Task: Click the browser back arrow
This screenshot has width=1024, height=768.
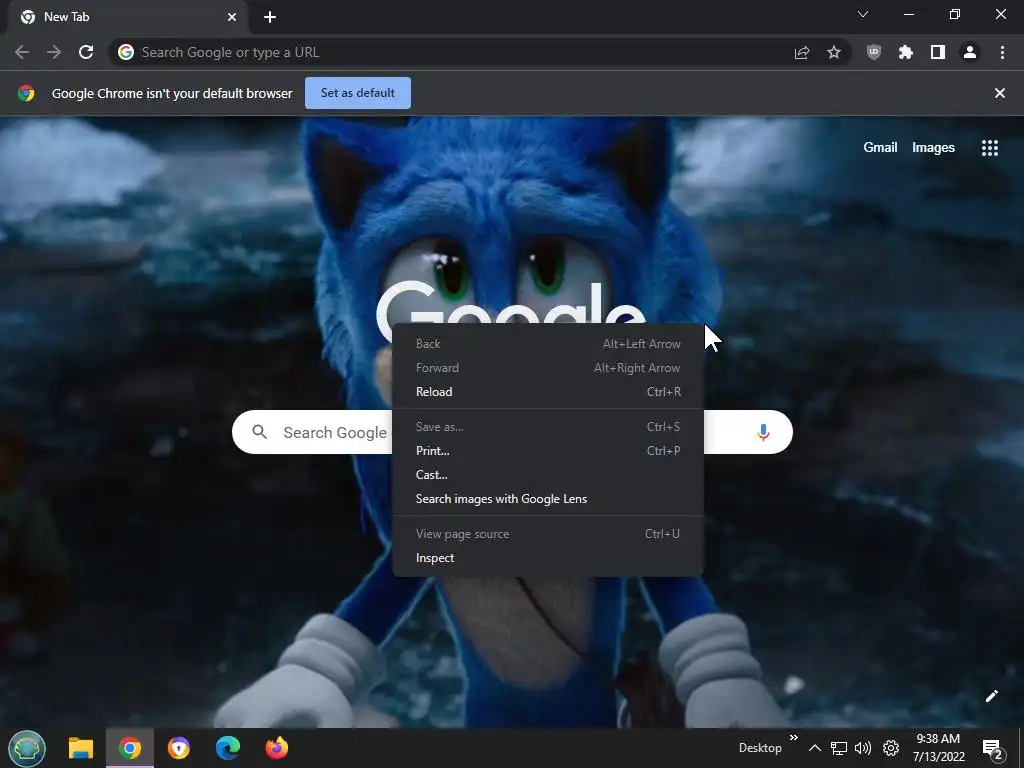Action: click(22, 52)
